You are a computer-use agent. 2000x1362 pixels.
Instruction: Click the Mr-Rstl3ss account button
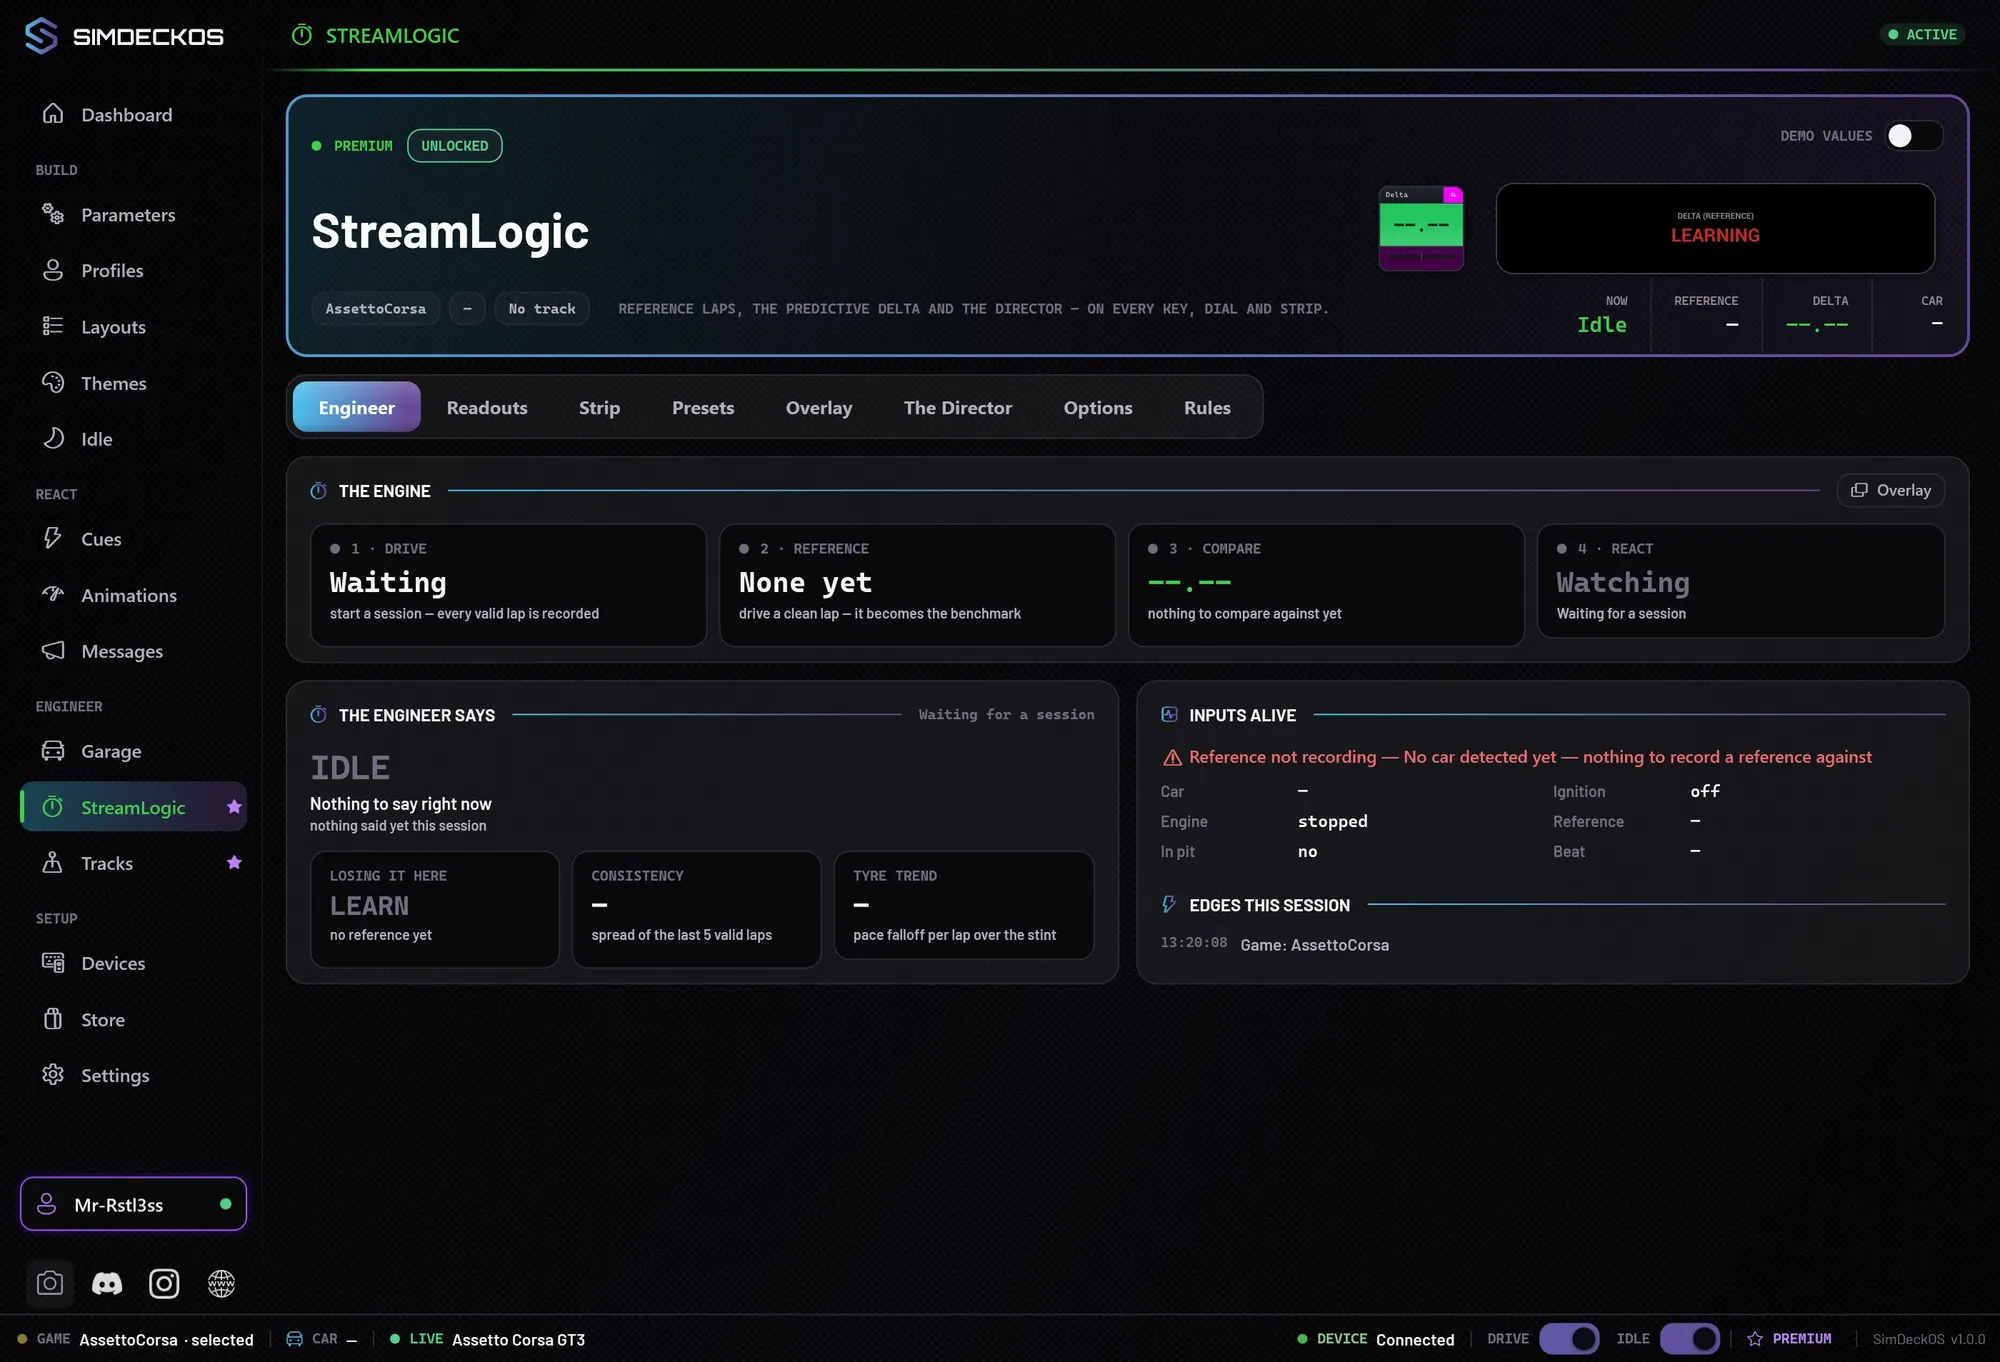tap(133, 1204)
